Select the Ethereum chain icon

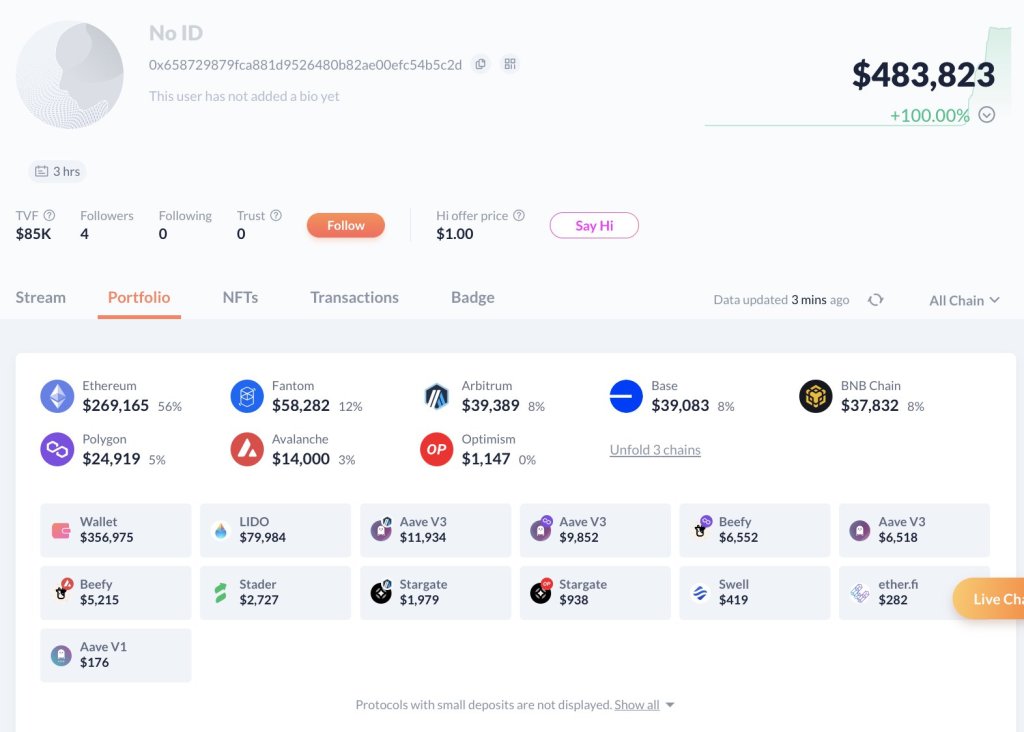pos(57,396)
